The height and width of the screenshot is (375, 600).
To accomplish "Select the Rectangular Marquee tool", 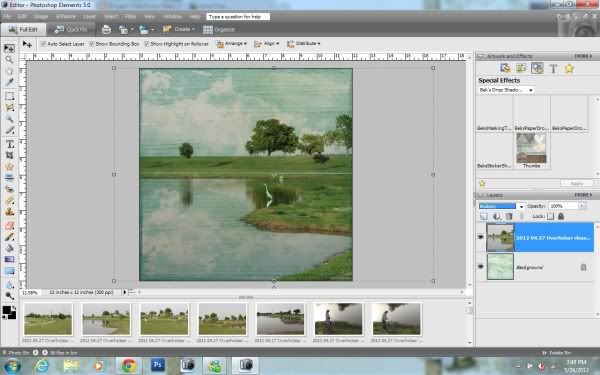I will click(x=9, y=96).
